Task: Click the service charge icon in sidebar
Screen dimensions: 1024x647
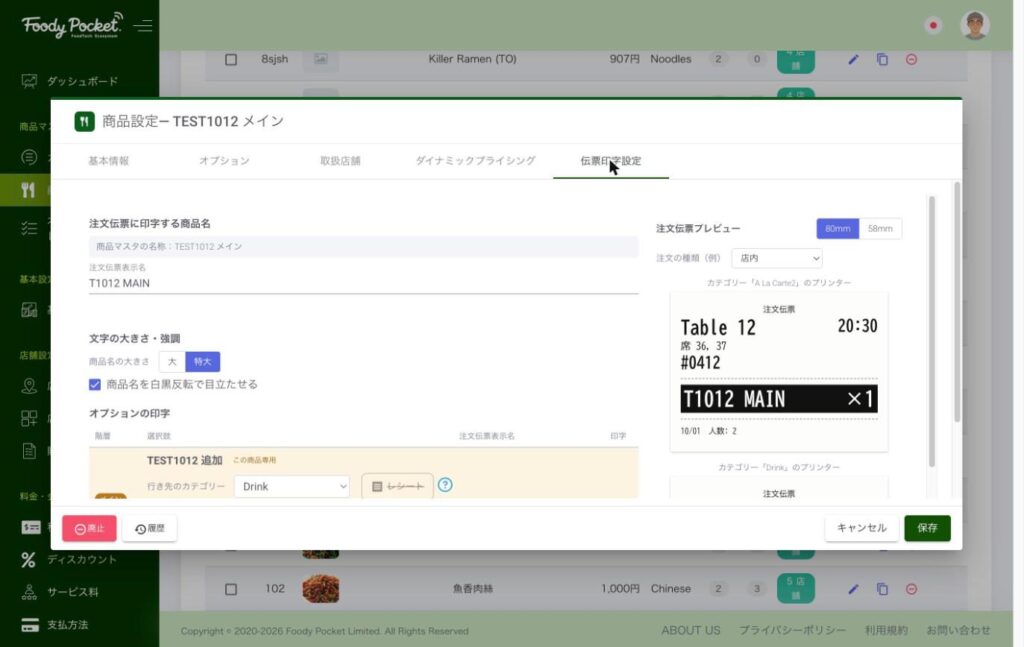Action: tap(29, 592)
